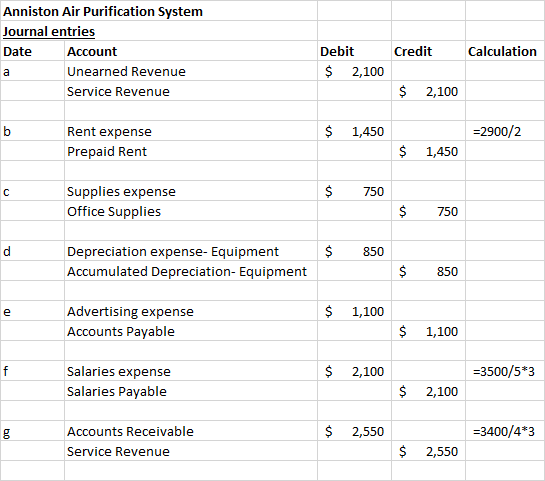Select the 'Account' column header
Screen dimensions: 545x481
pos(191,51)
